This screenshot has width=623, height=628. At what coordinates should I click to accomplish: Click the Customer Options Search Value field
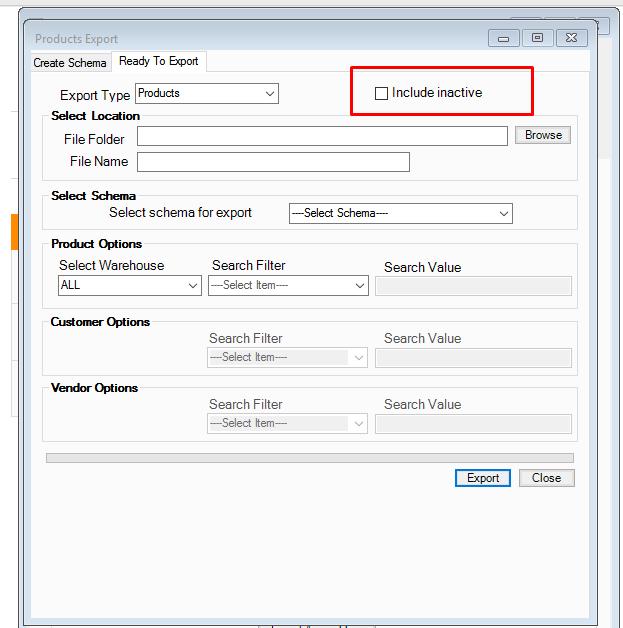coord(473,358)
